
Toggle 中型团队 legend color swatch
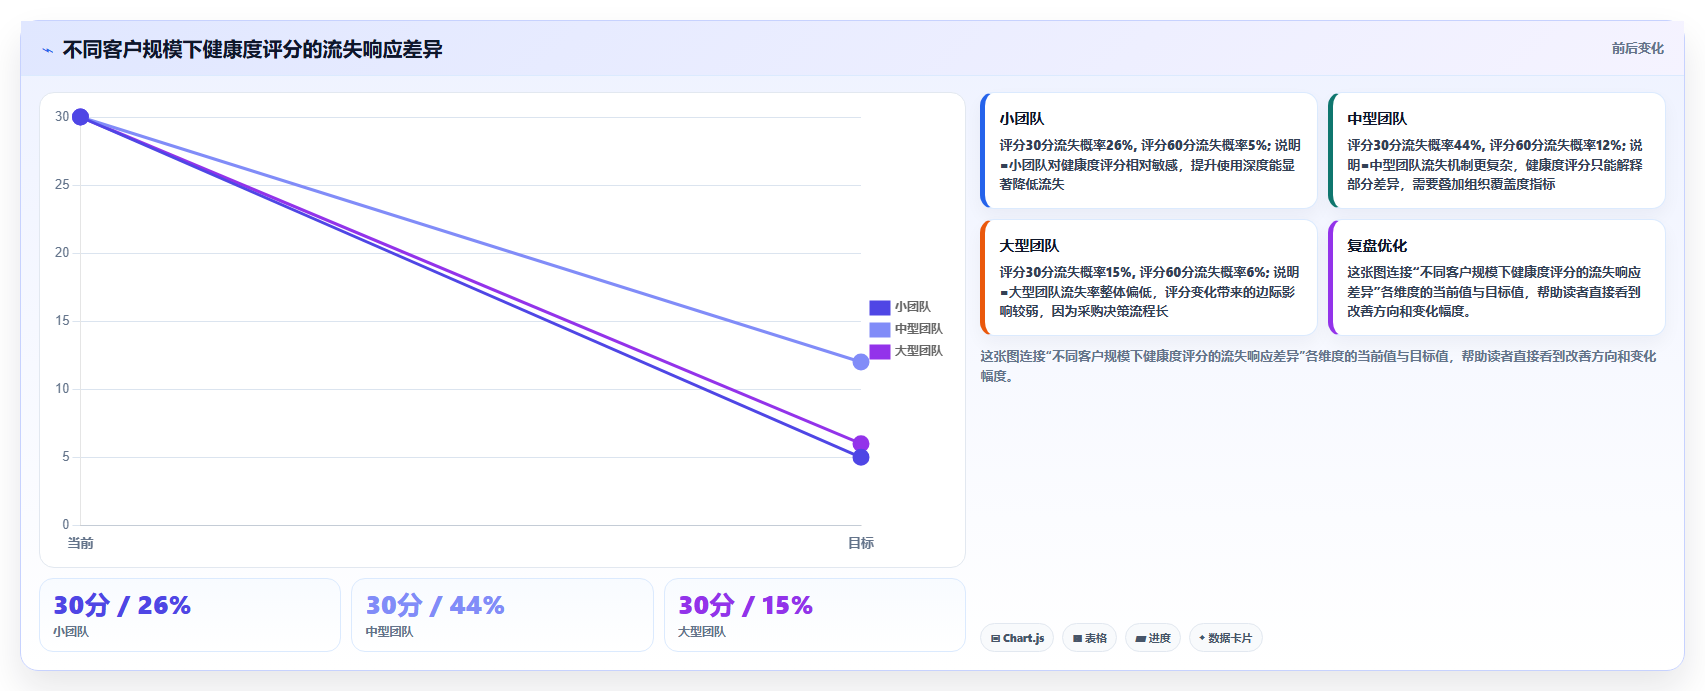879,330
